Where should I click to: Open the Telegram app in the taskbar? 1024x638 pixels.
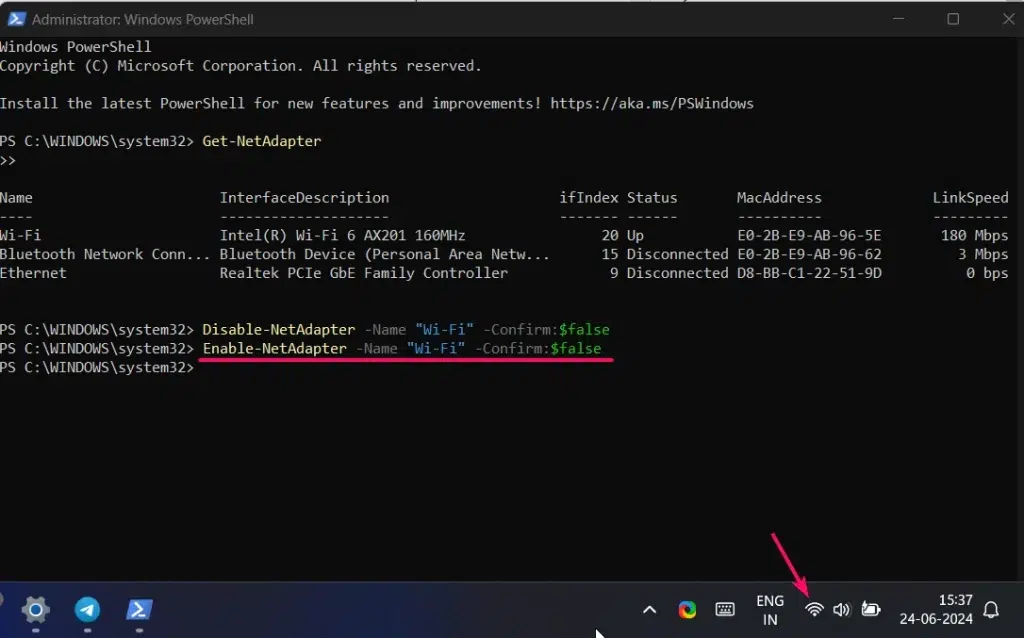(x=87, y=610)
